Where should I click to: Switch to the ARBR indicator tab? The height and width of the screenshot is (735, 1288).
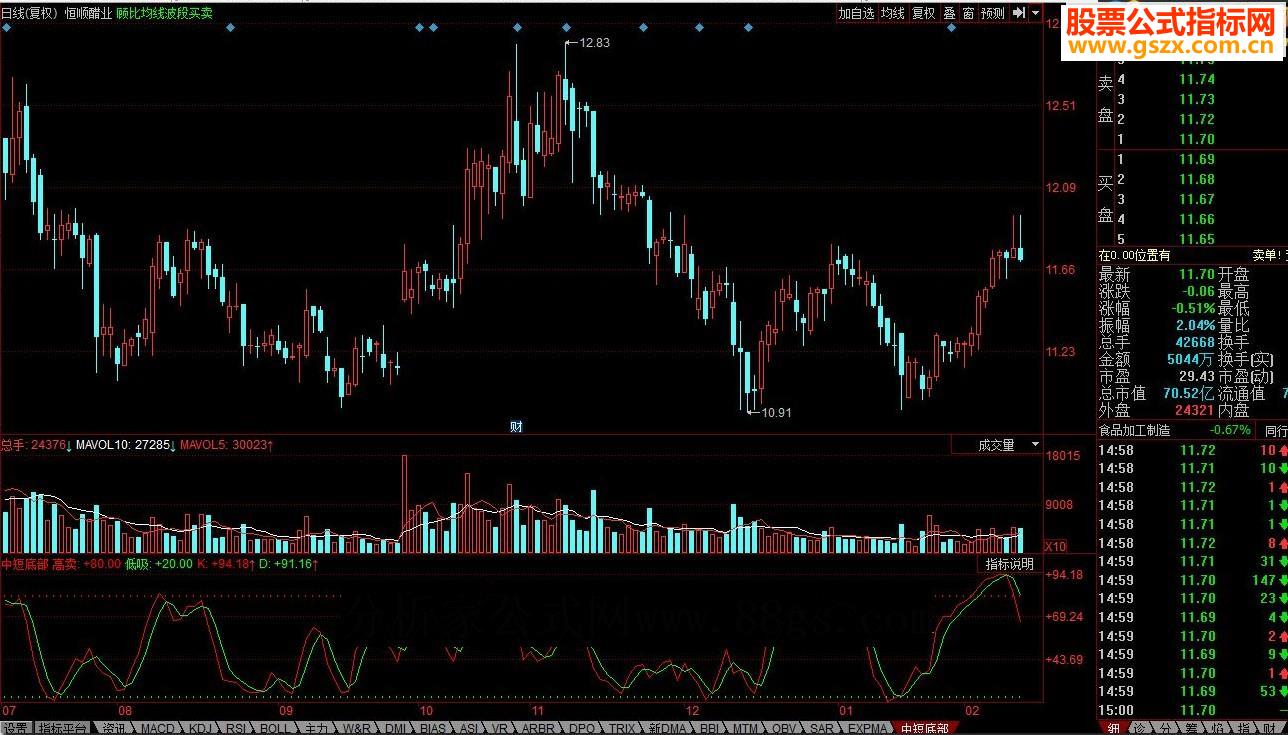pos(538,728)
